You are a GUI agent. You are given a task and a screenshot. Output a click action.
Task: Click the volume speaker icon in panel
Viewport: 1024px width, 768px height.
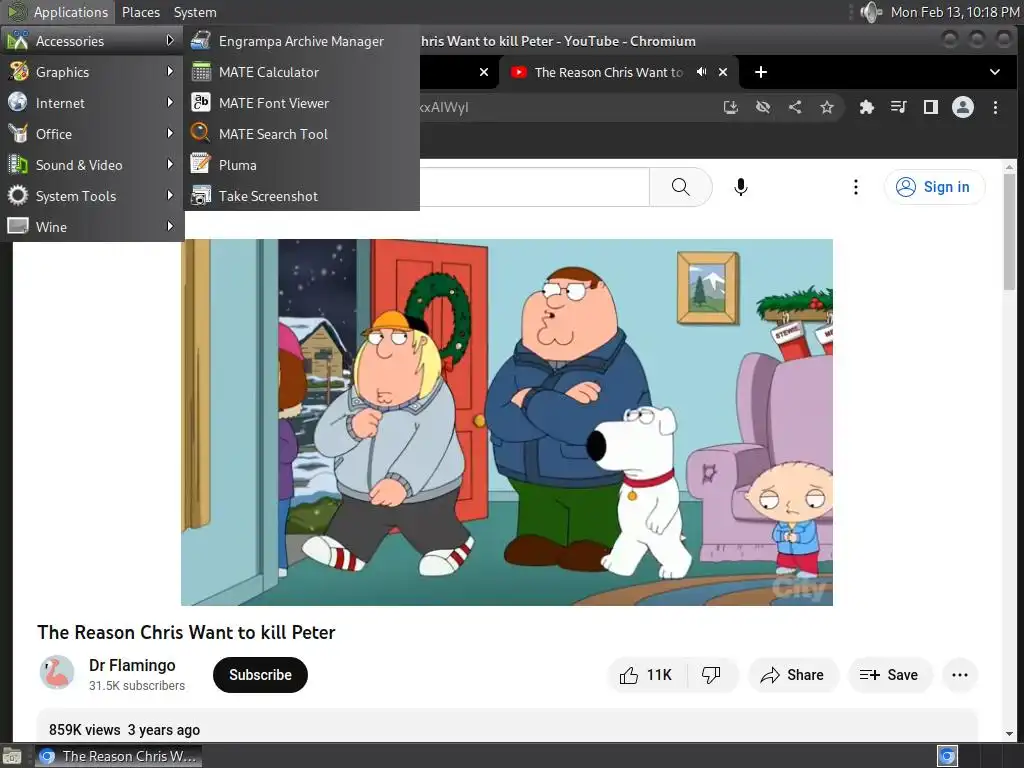(x=871, y=12)
